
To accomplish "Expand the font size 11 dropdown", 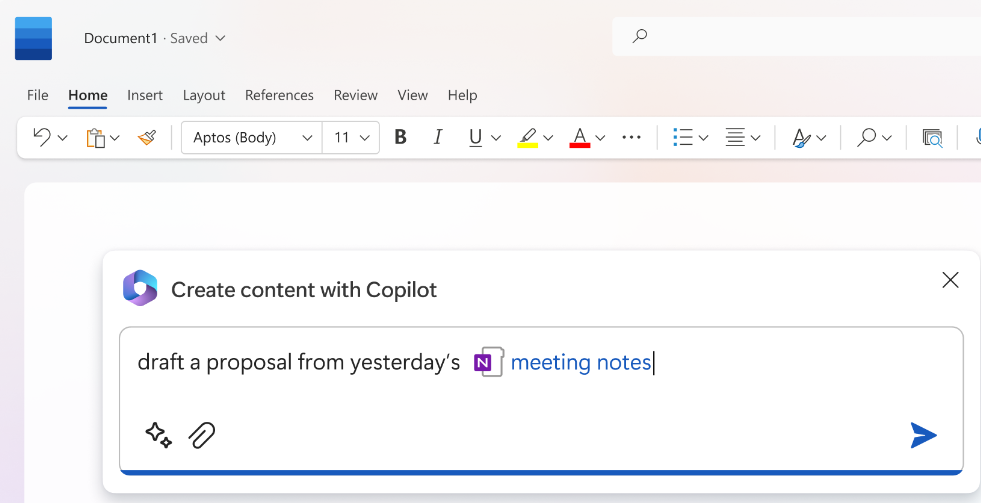I will pos(351,138).
